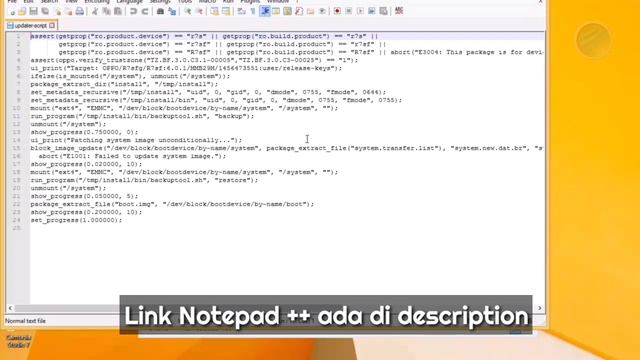The height and width of the screenshot is (360, 640).
Task: Click the Save All toolbar icon
Action: point(45,11)
